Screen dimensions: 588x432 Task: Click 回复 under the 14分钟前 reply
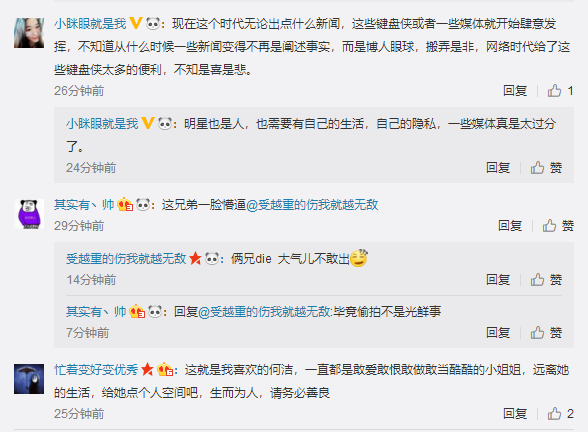click(498, 279)
